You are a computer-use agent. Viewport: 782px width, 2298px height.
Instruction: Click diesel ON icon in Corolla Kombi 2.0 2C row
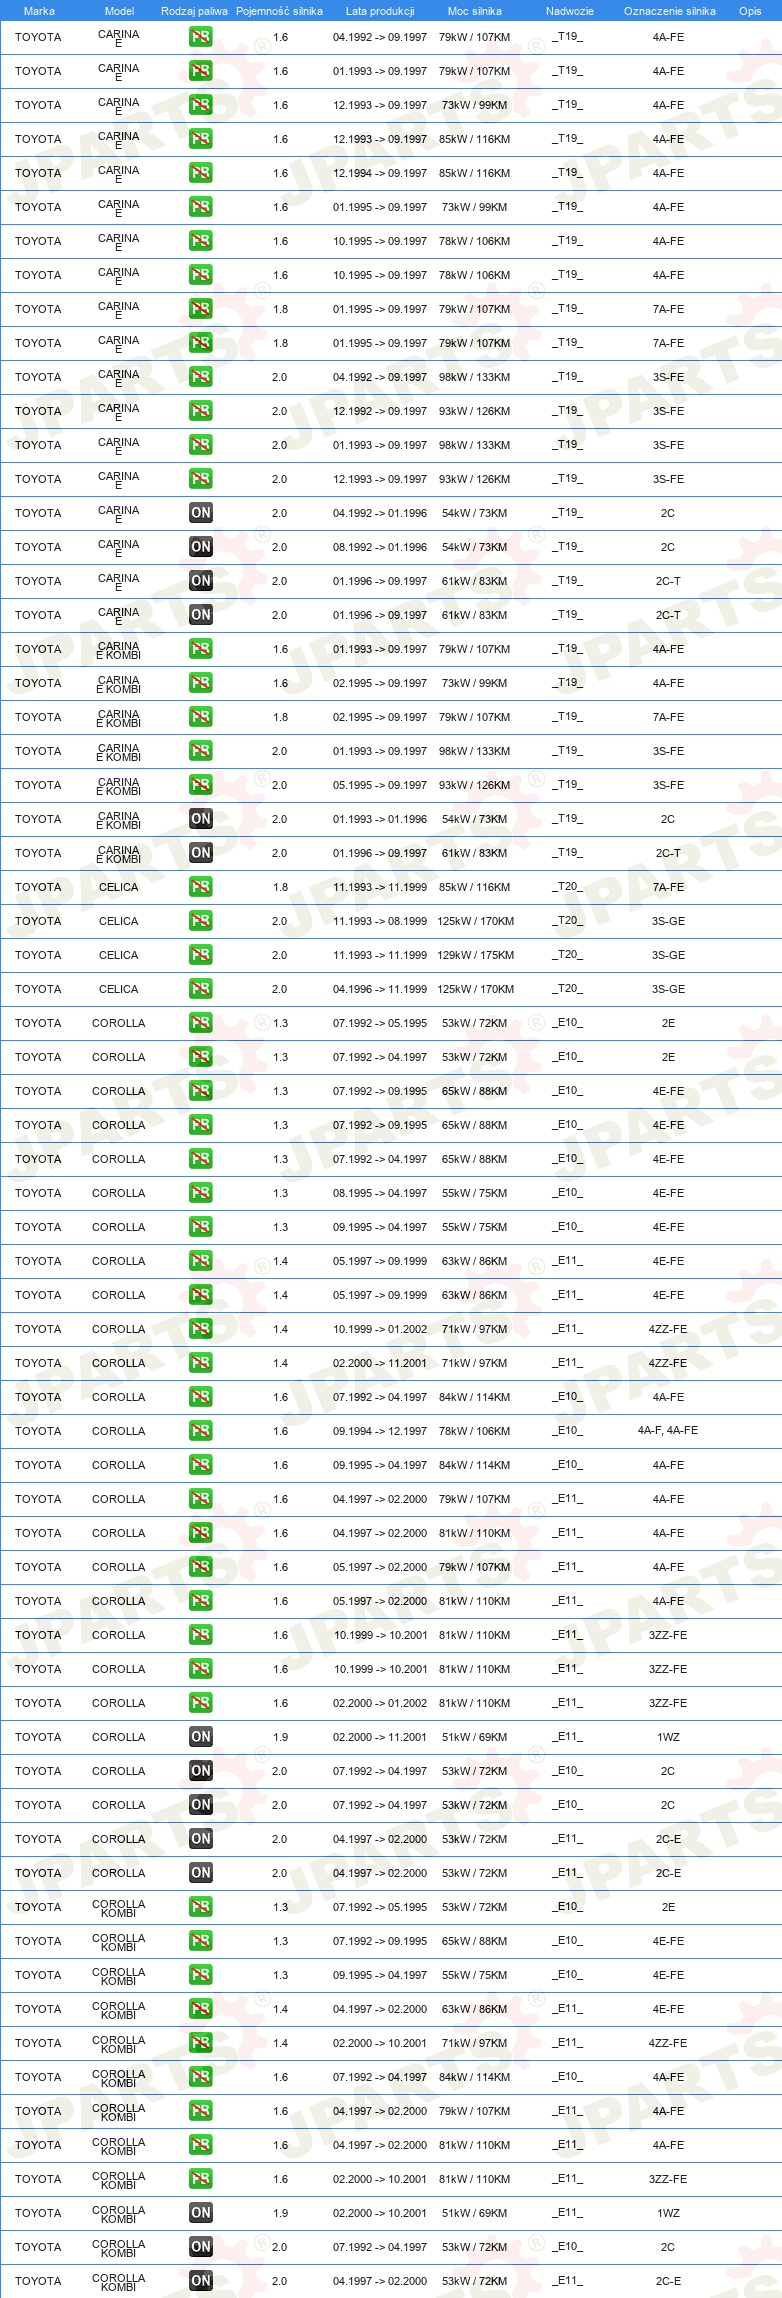[x=200, y=2247]
